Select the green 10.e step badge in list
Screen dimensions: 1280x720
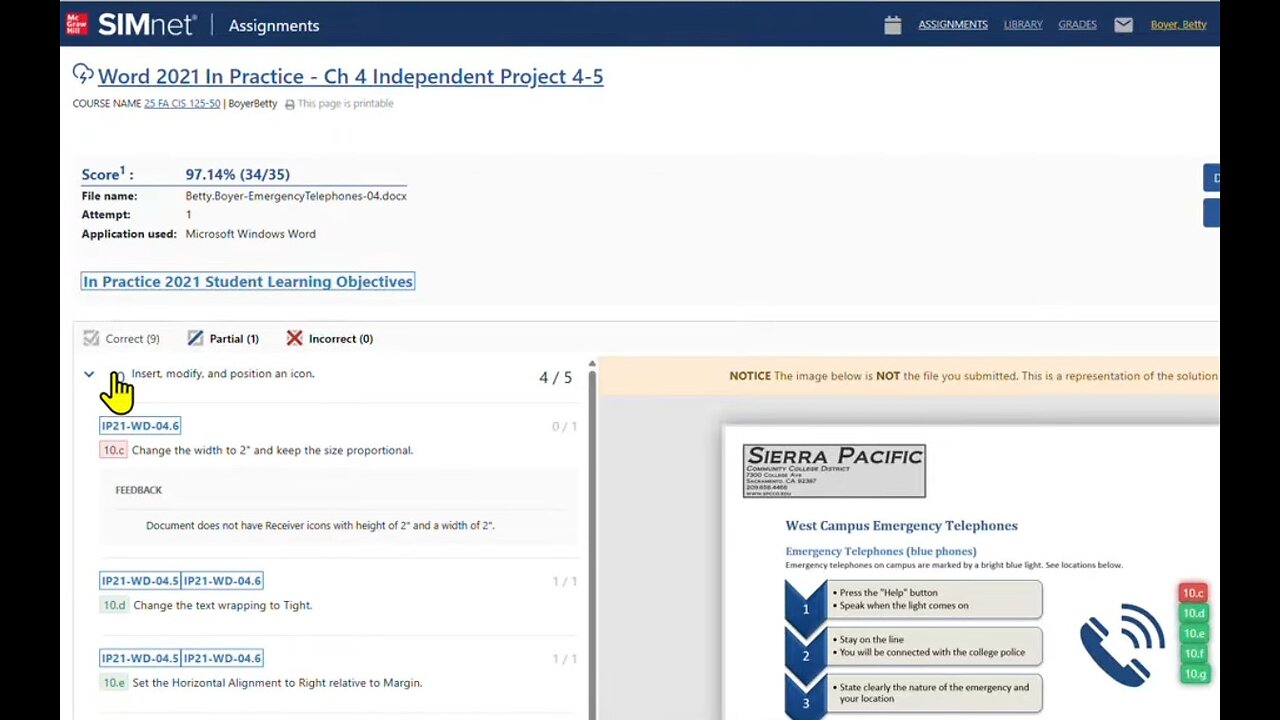(114, 683)
